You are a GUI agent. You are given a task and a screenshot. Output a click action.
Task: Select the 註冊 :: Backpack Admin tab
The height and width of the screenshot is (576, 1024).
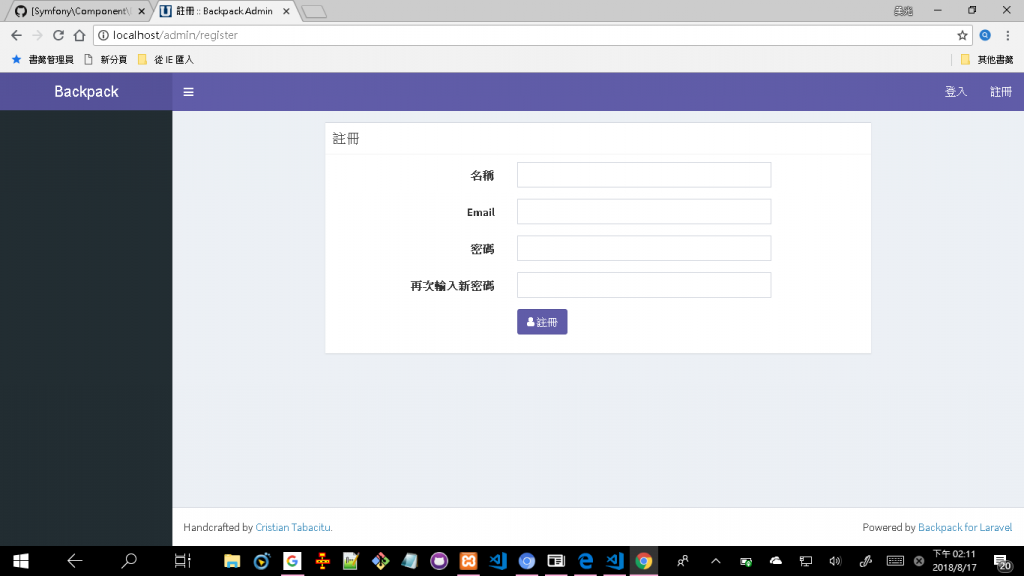[224, 11]
